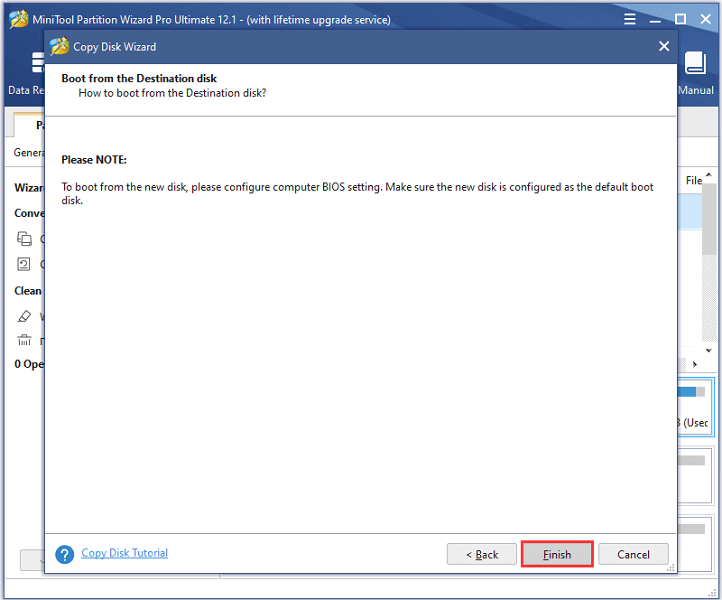
Task: Click the 0 Operations Pending label
Action: [x=29, y=364]
